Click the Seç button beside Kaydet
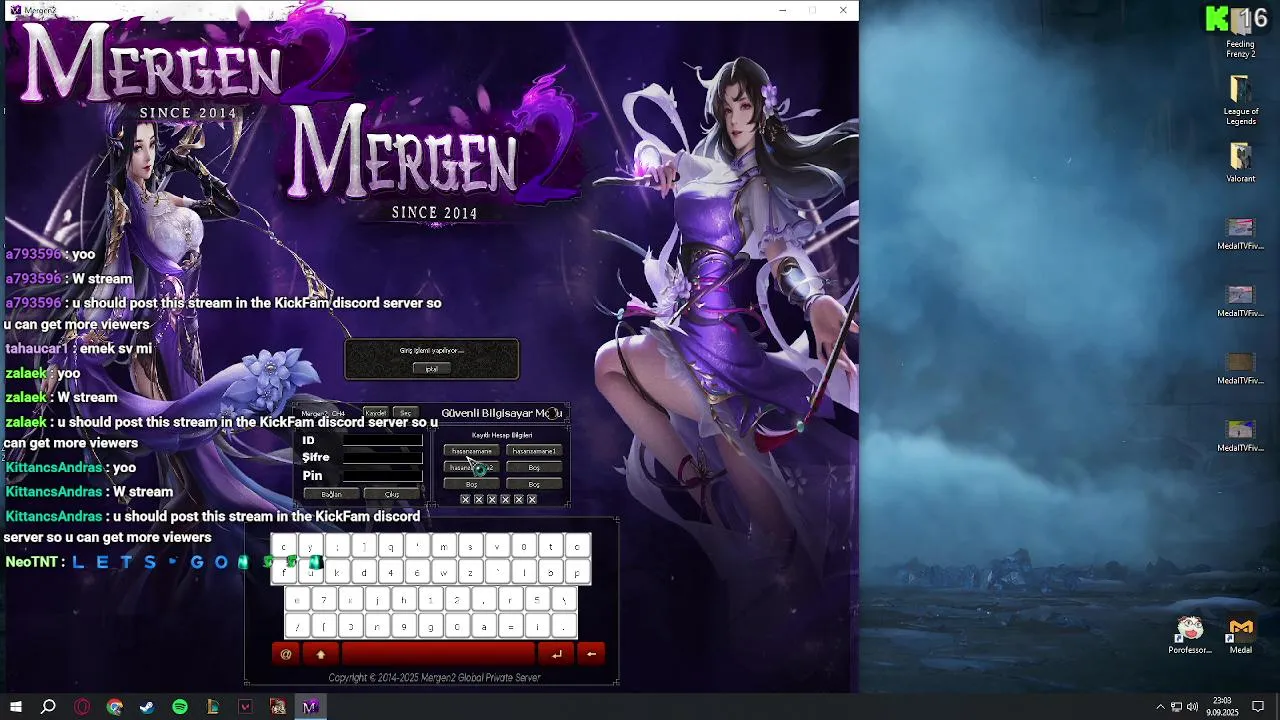This screenshot has width=1280, height=720. click(405, 413)
